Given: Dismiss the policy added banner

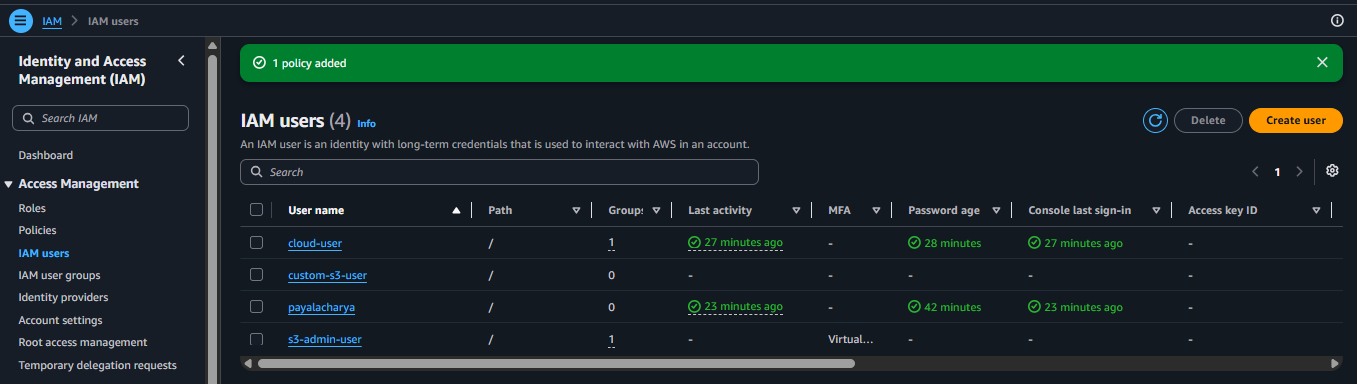Looking at the screenshot, I should [1322, 62].
